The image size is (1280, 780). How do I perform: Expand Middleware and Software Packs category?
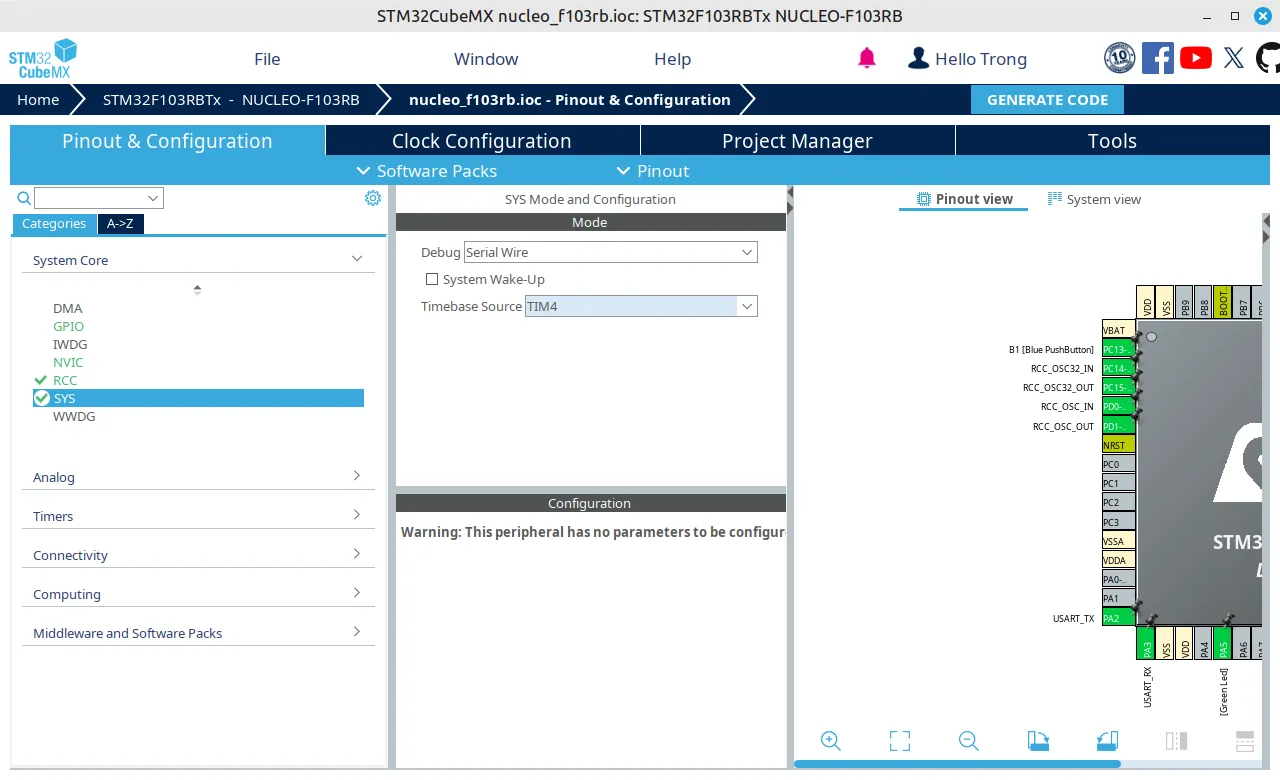click(x=198, y=633)
